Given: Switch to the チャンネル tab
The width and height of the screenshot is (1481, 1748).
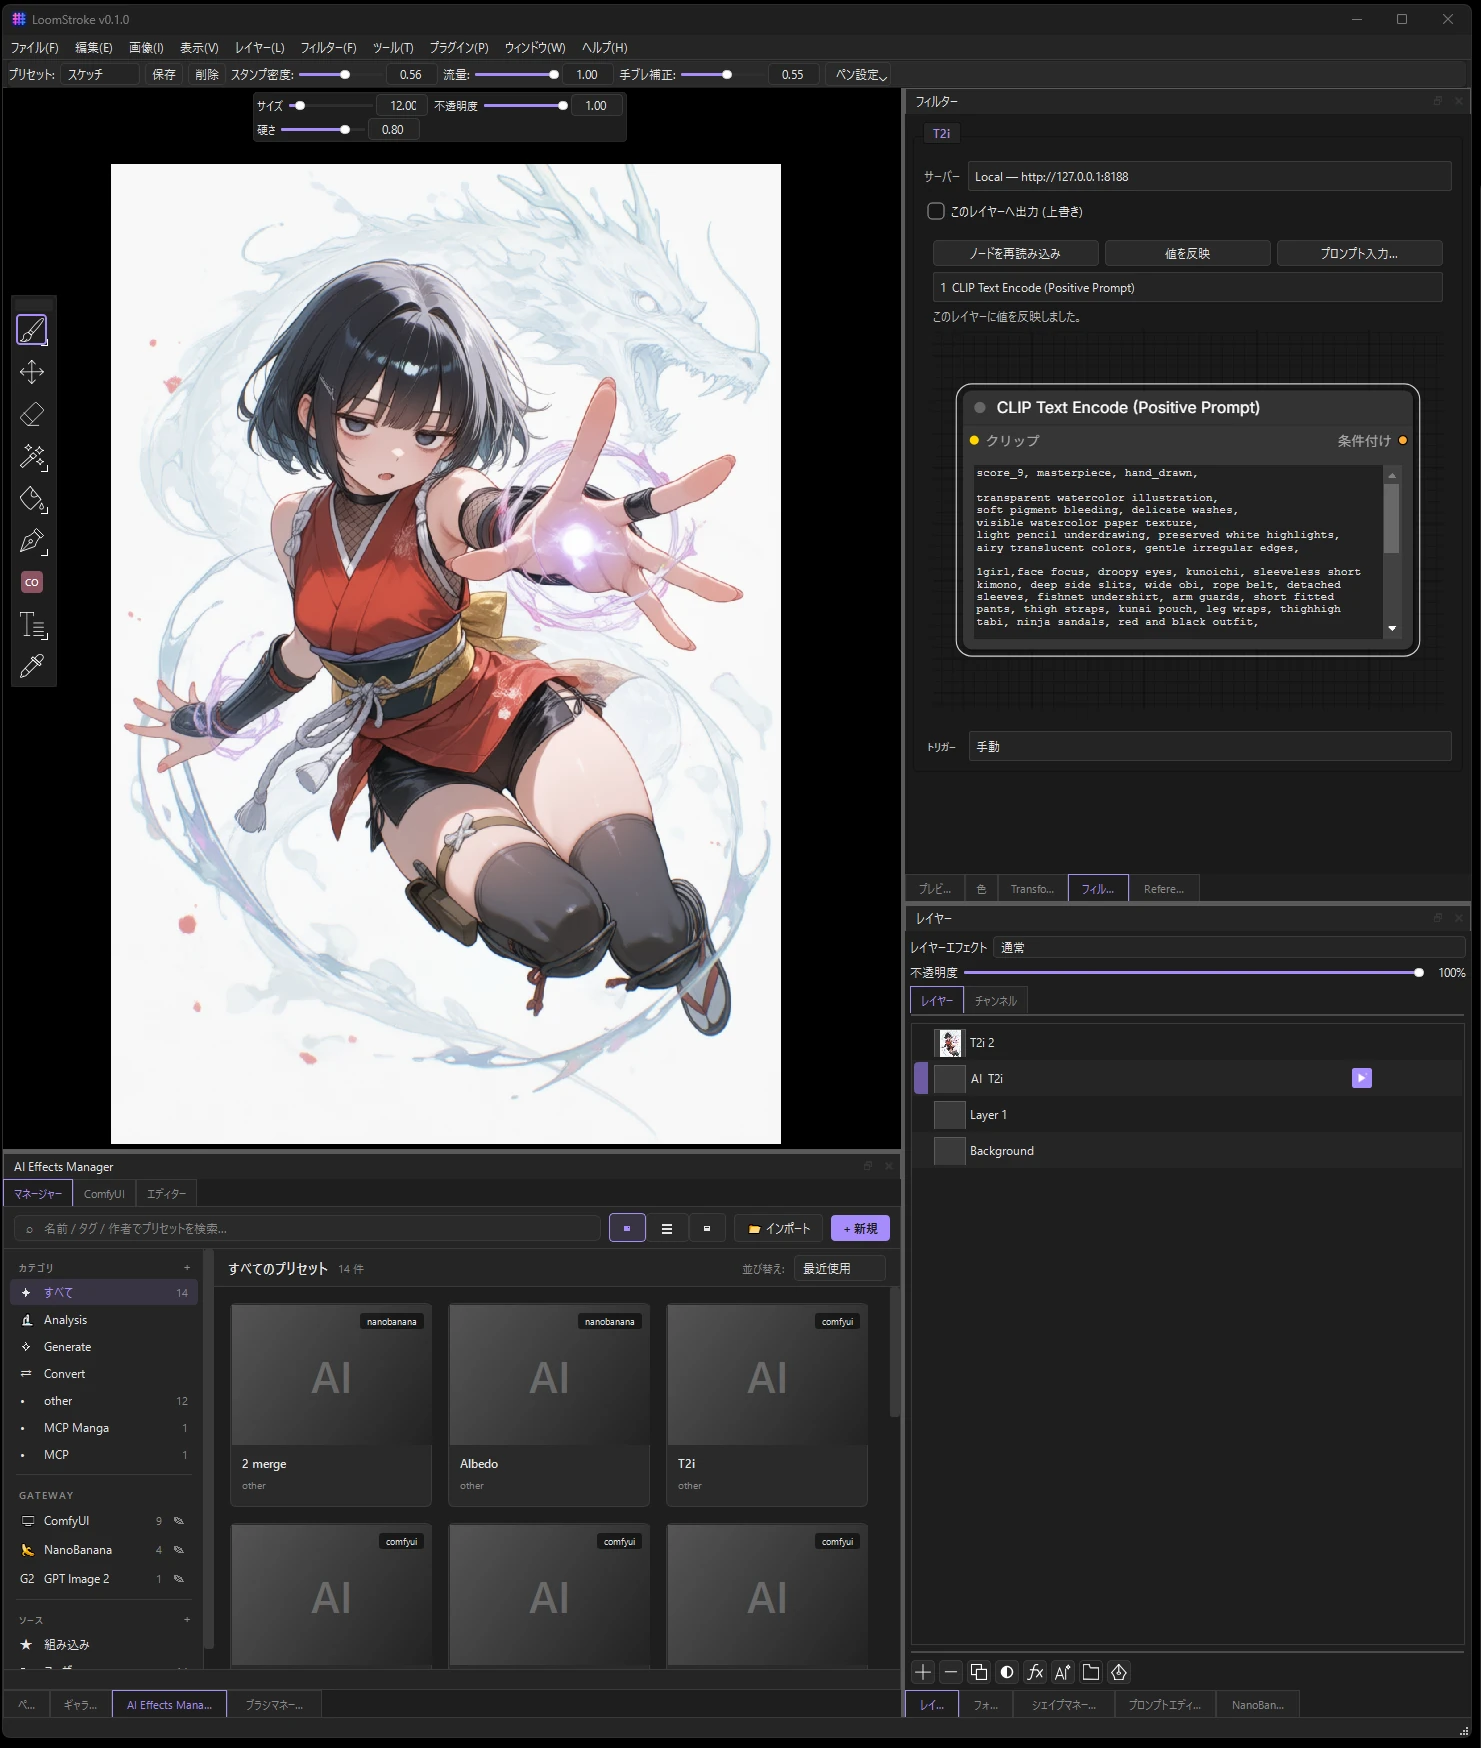Looking at the screenshot, I should coord(995,1001).
